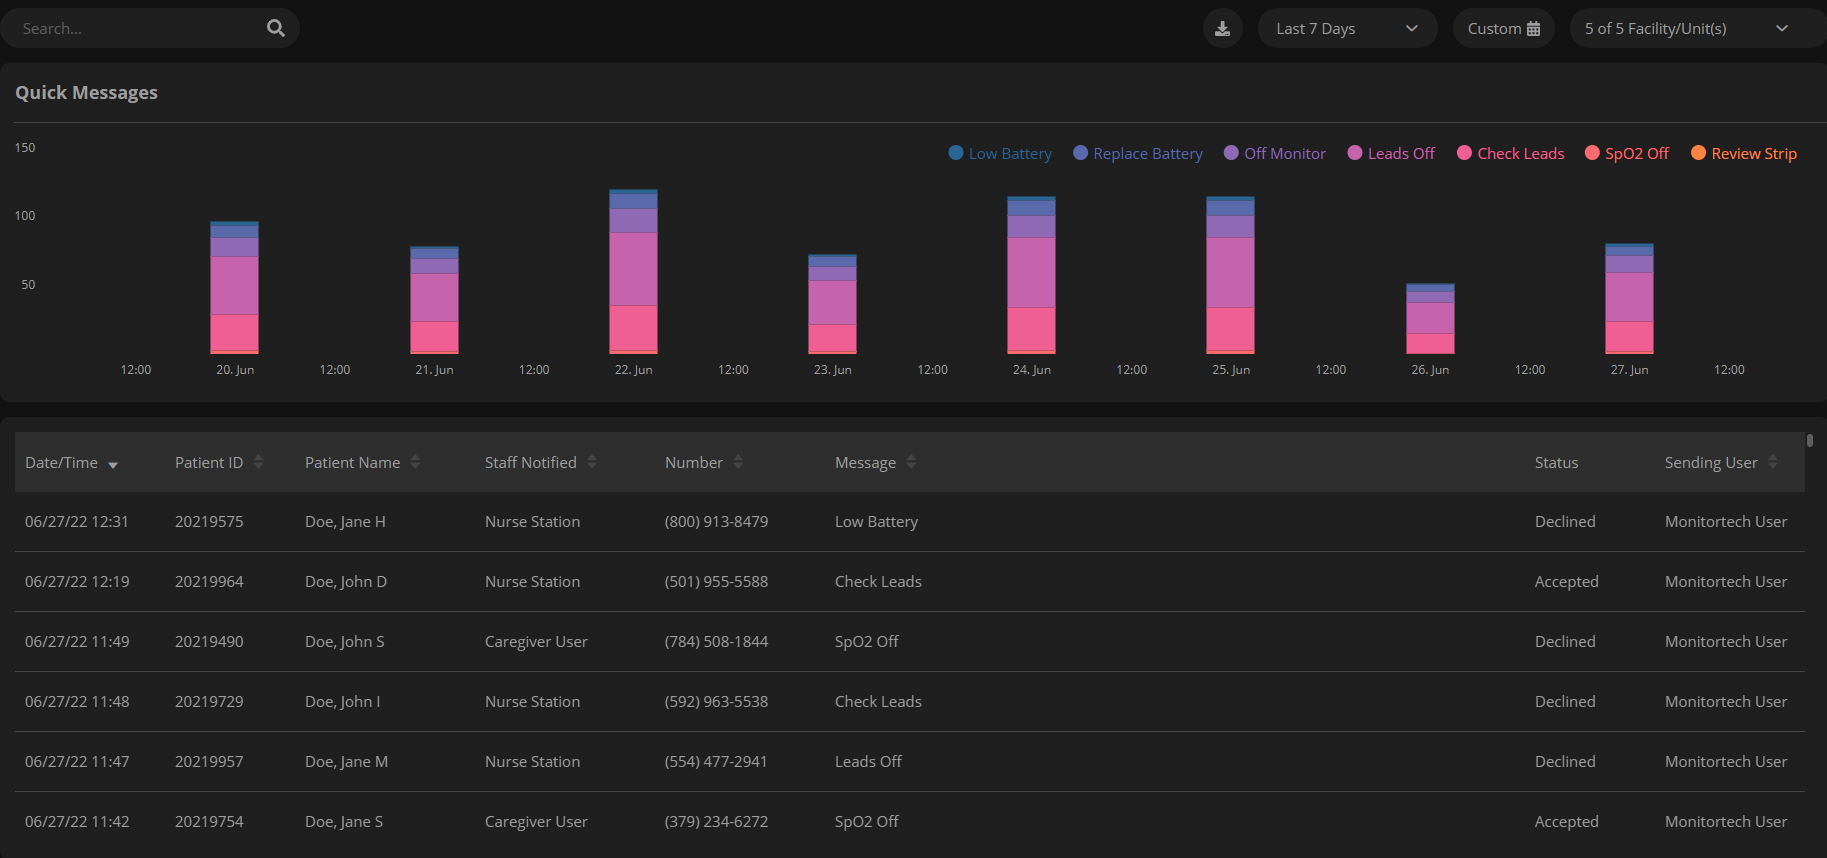The image size is (1827, 858).
Task: Click patient name Doe, John S
Action: (x=345, y=641)
